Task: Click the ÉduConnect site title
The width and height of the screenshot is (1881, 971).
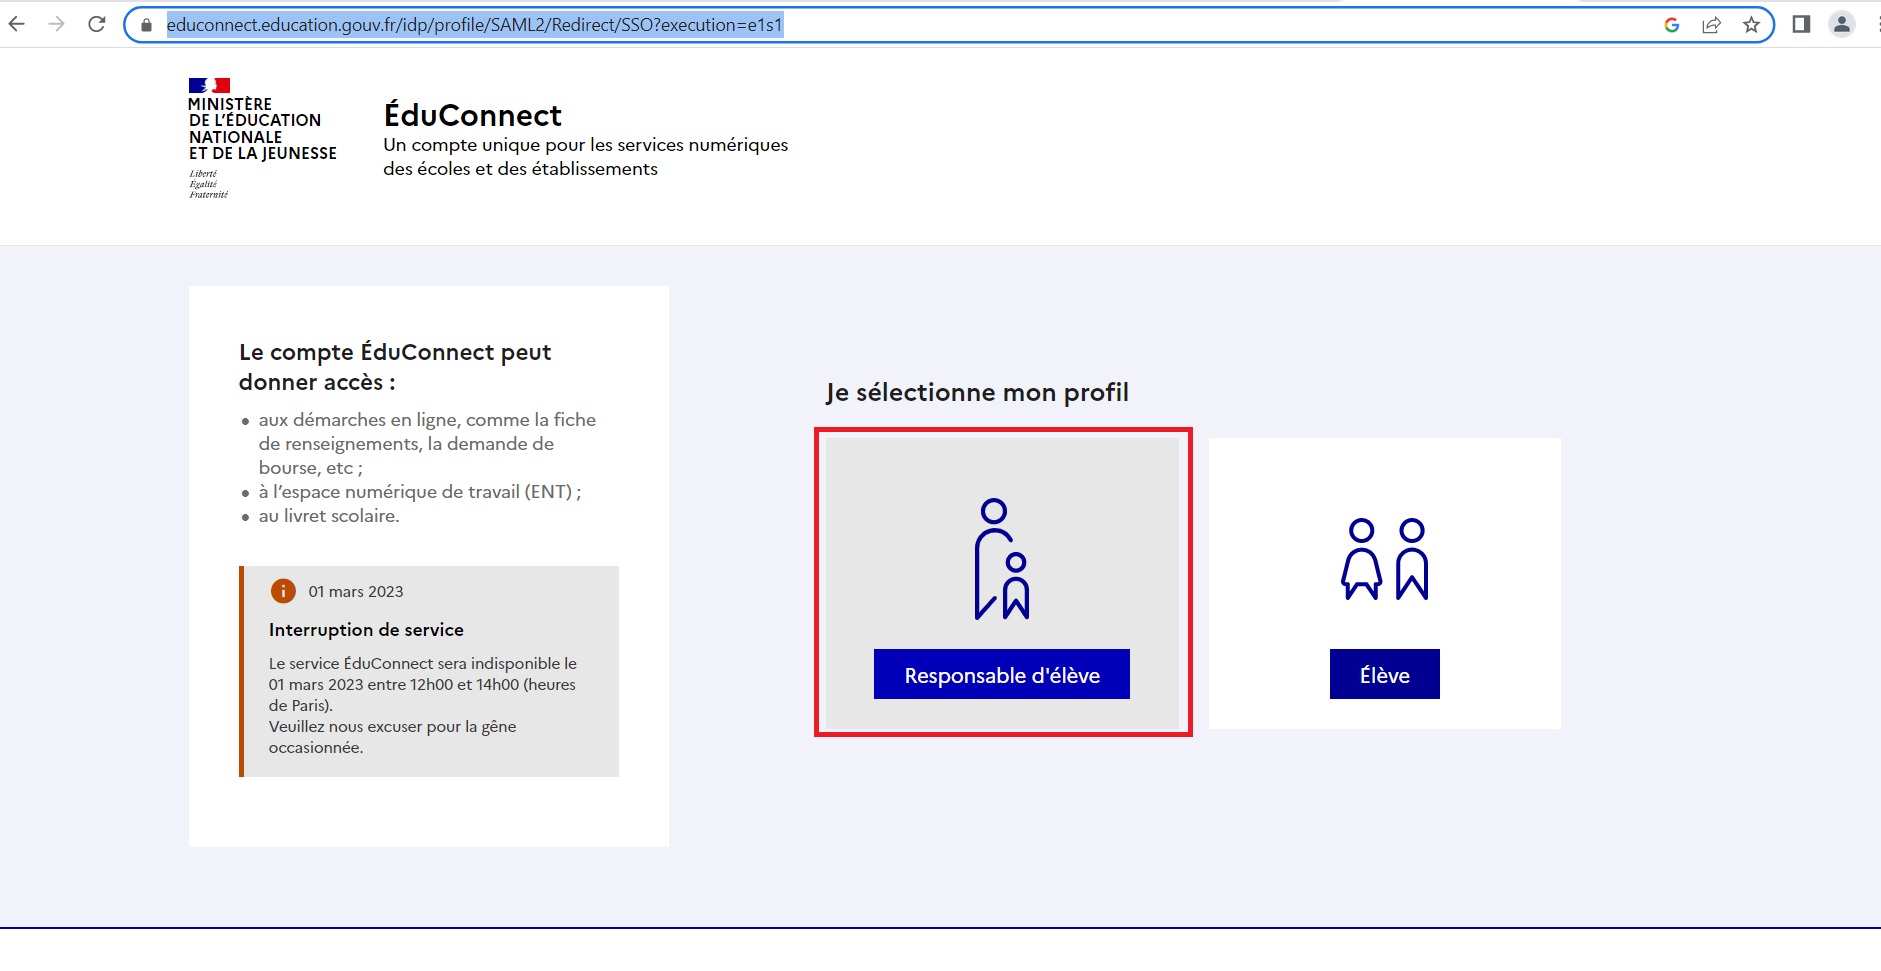Action: [473, 116]
